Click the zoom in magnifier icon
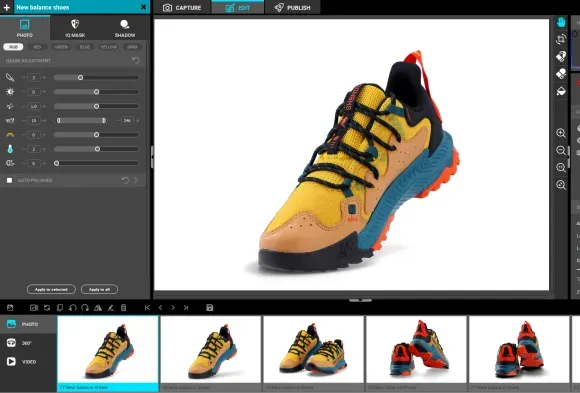The height and width of the screenshot is (393, 580). point(561,133)
